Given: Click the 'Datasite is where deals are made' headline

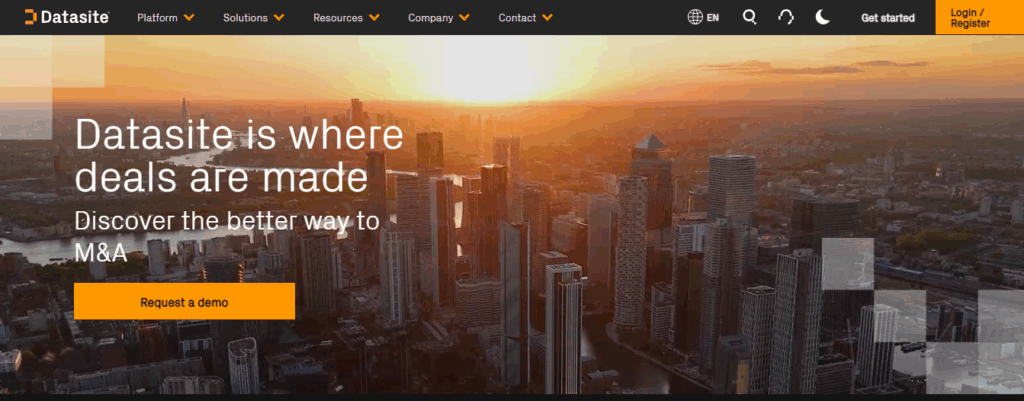Looking at the screenshot, I should point(239,156).
